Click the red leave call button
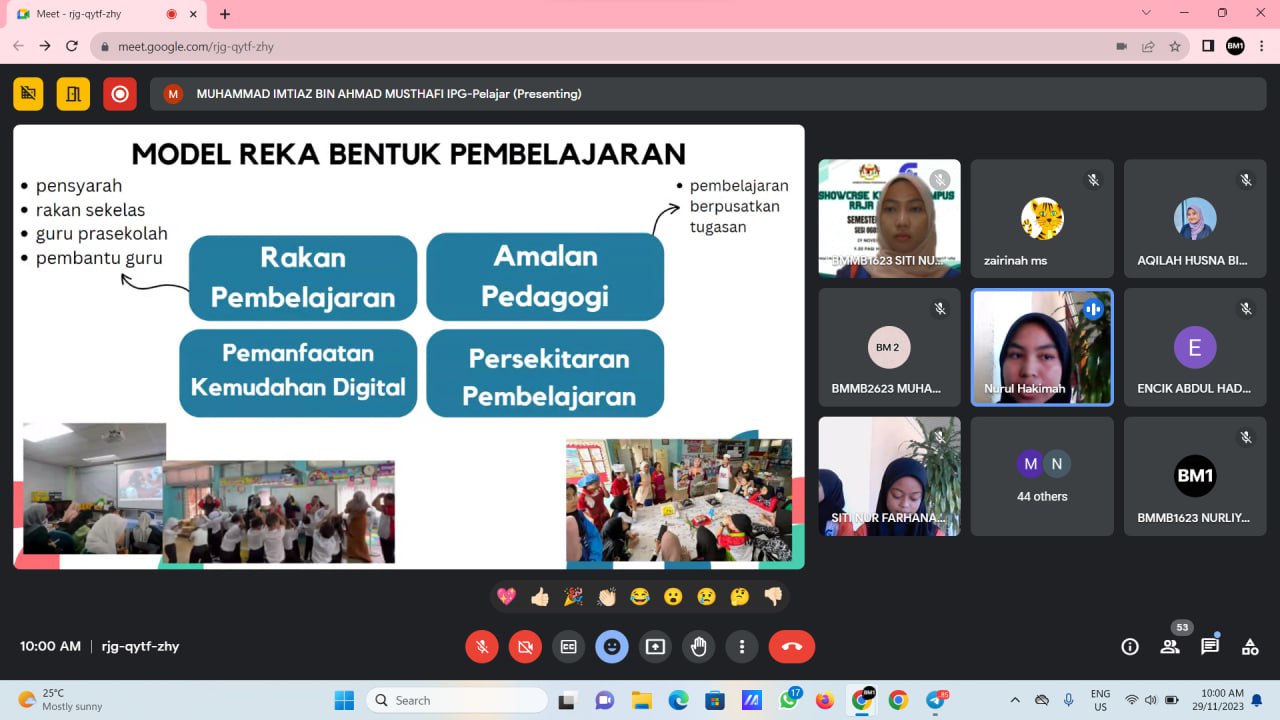 pyautogui.click(x=791, y=647)
